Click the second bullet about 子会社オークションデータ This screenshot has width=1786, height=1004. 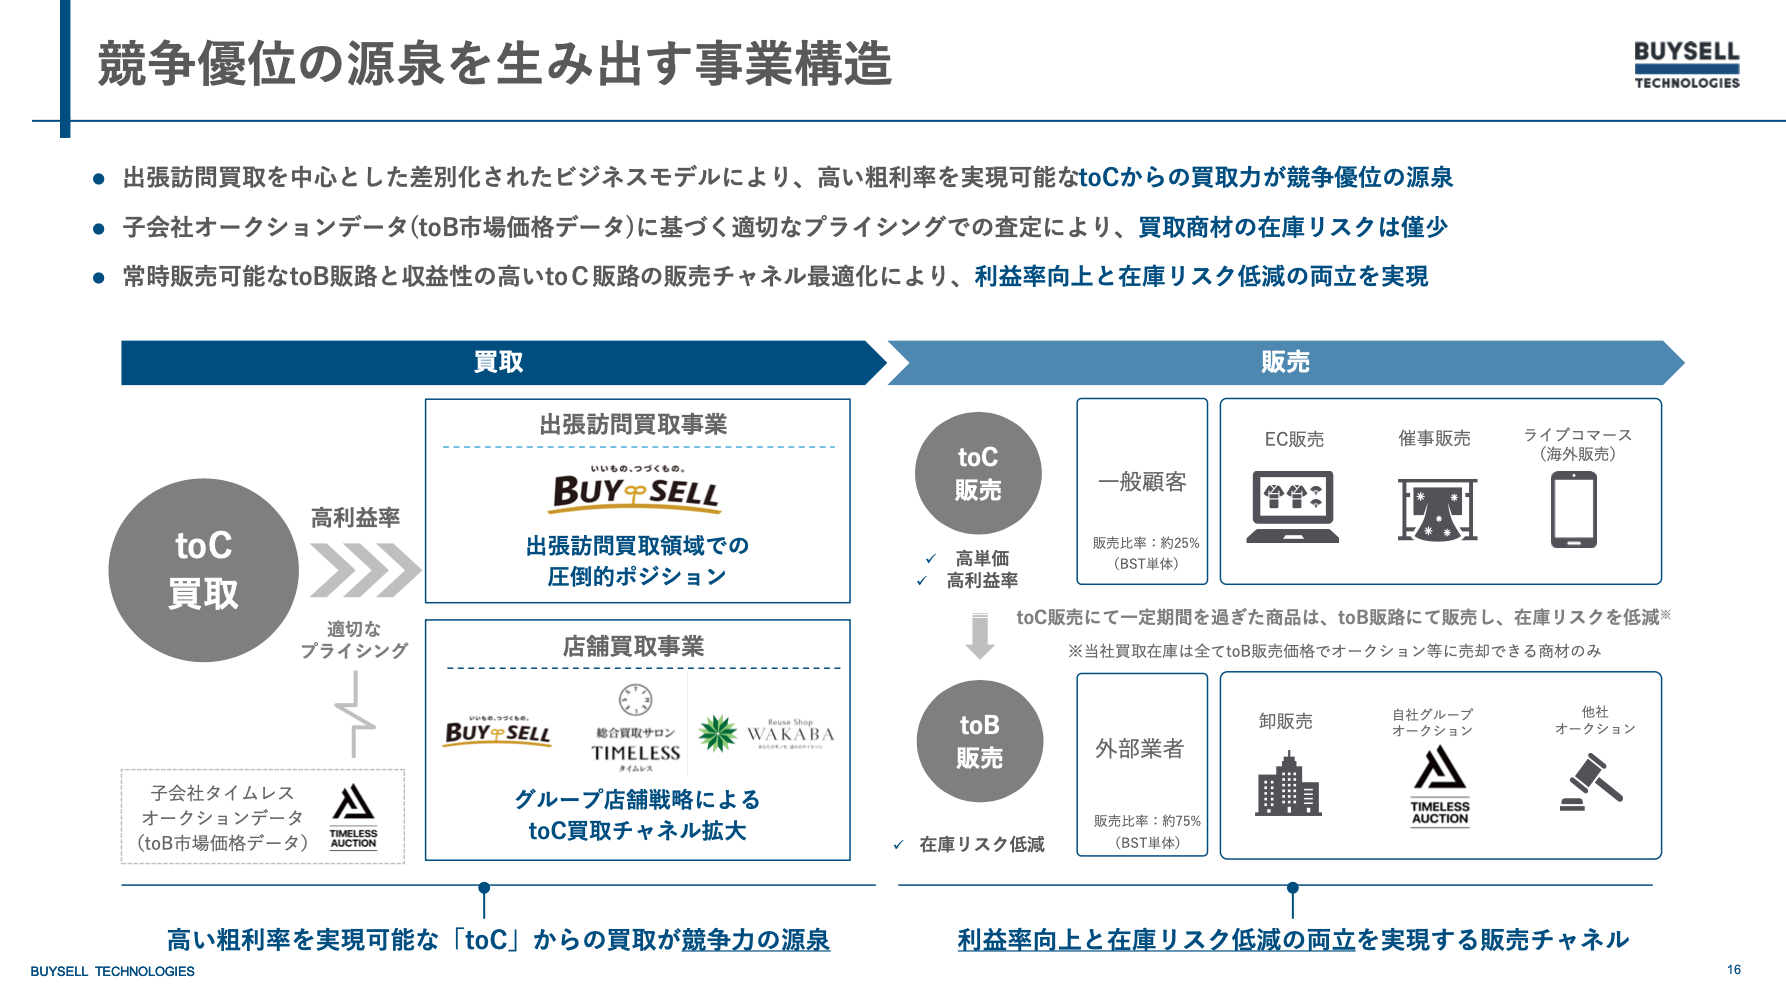click(x=785, y=227)
